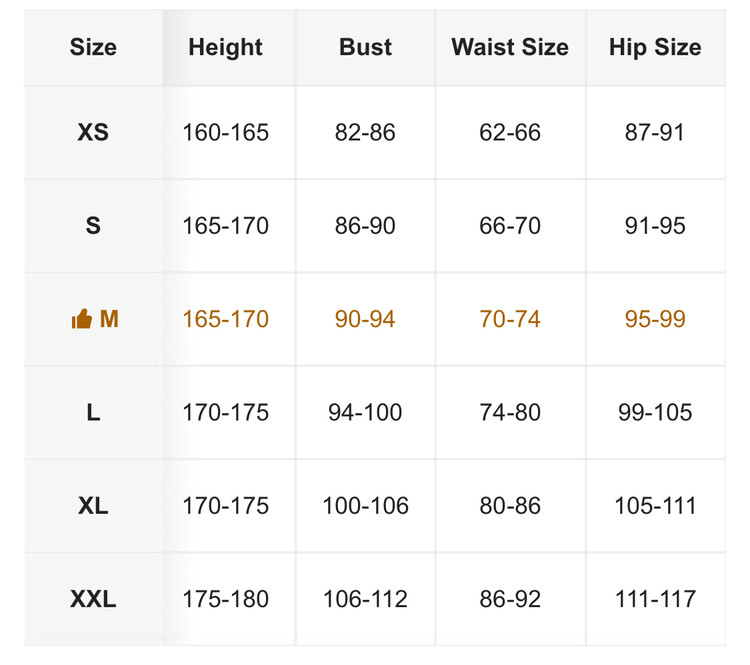Click the M waist value 70-74
Screen dimensions: 750x665
coord(510,320)
